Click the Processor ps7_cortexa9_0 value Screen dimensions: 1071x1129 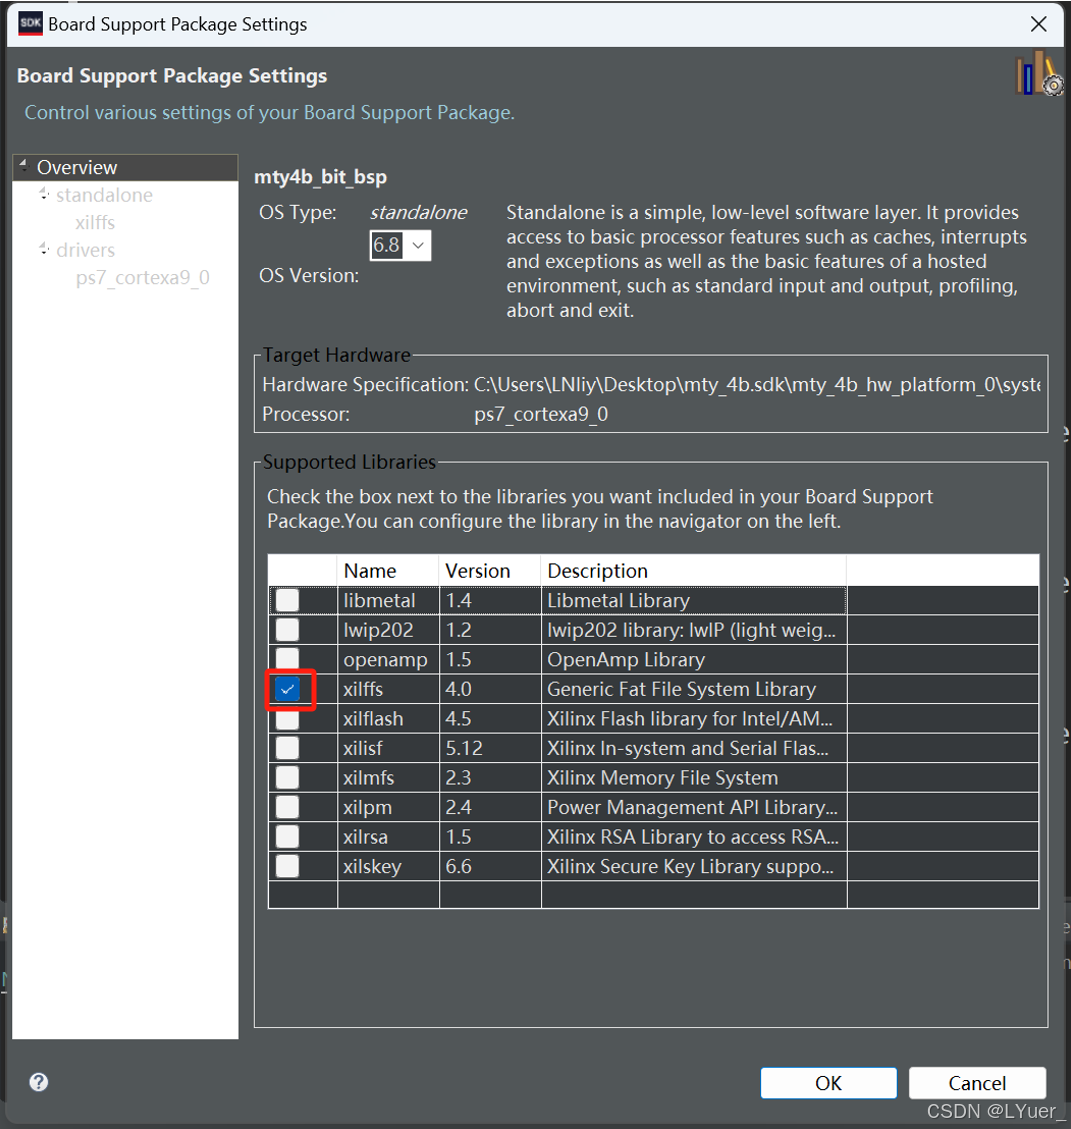[x=541, y=414]
